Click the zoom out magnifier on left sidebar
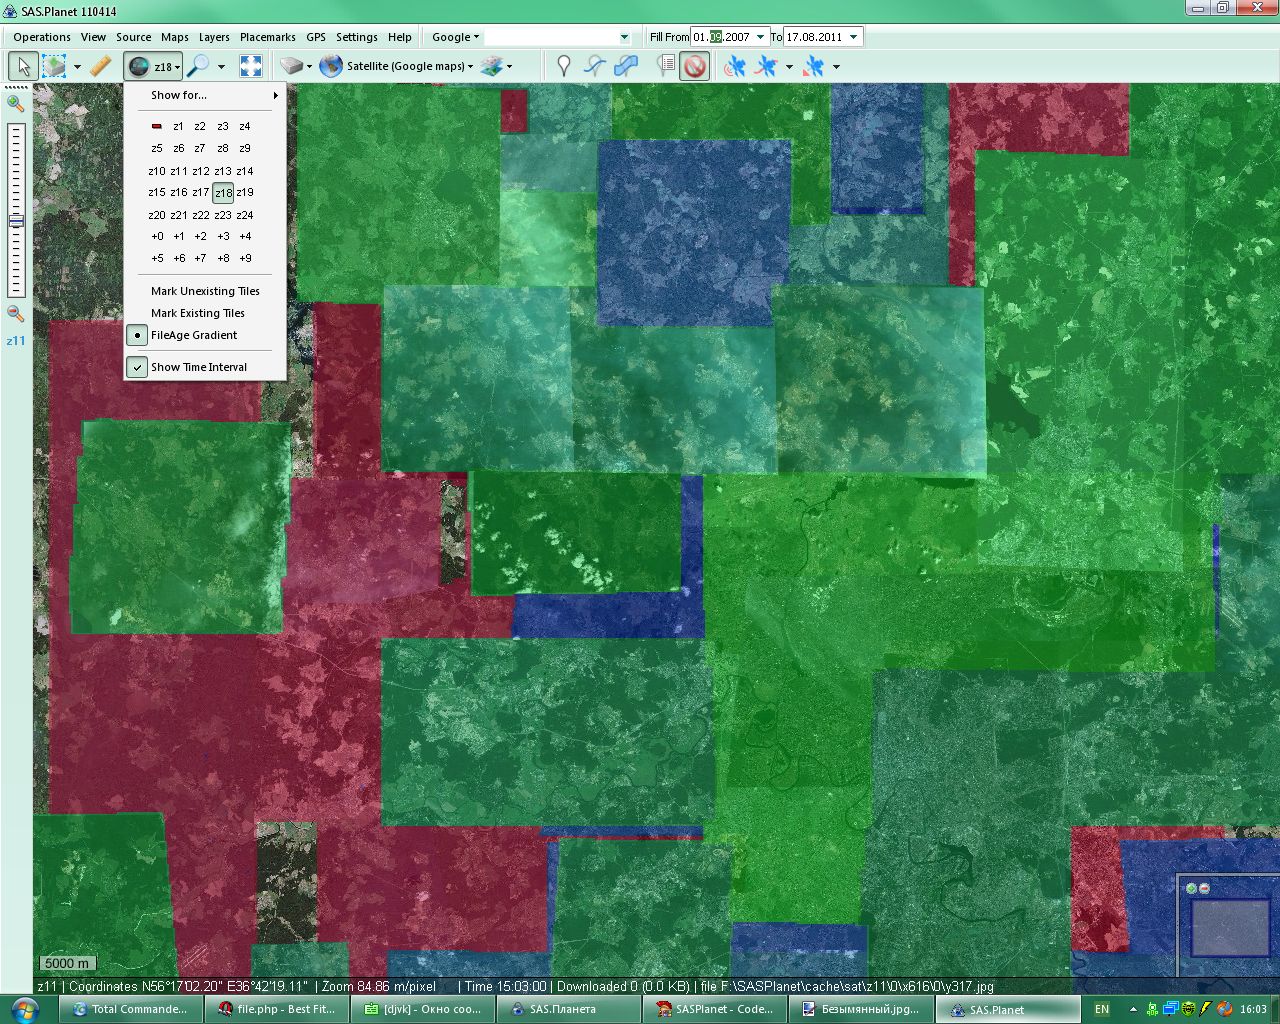 [x=15, y=313]
